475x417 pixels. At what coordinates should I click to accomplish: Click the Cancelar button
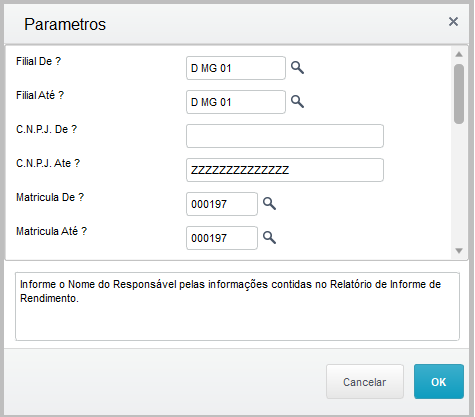tap(365, 382)
